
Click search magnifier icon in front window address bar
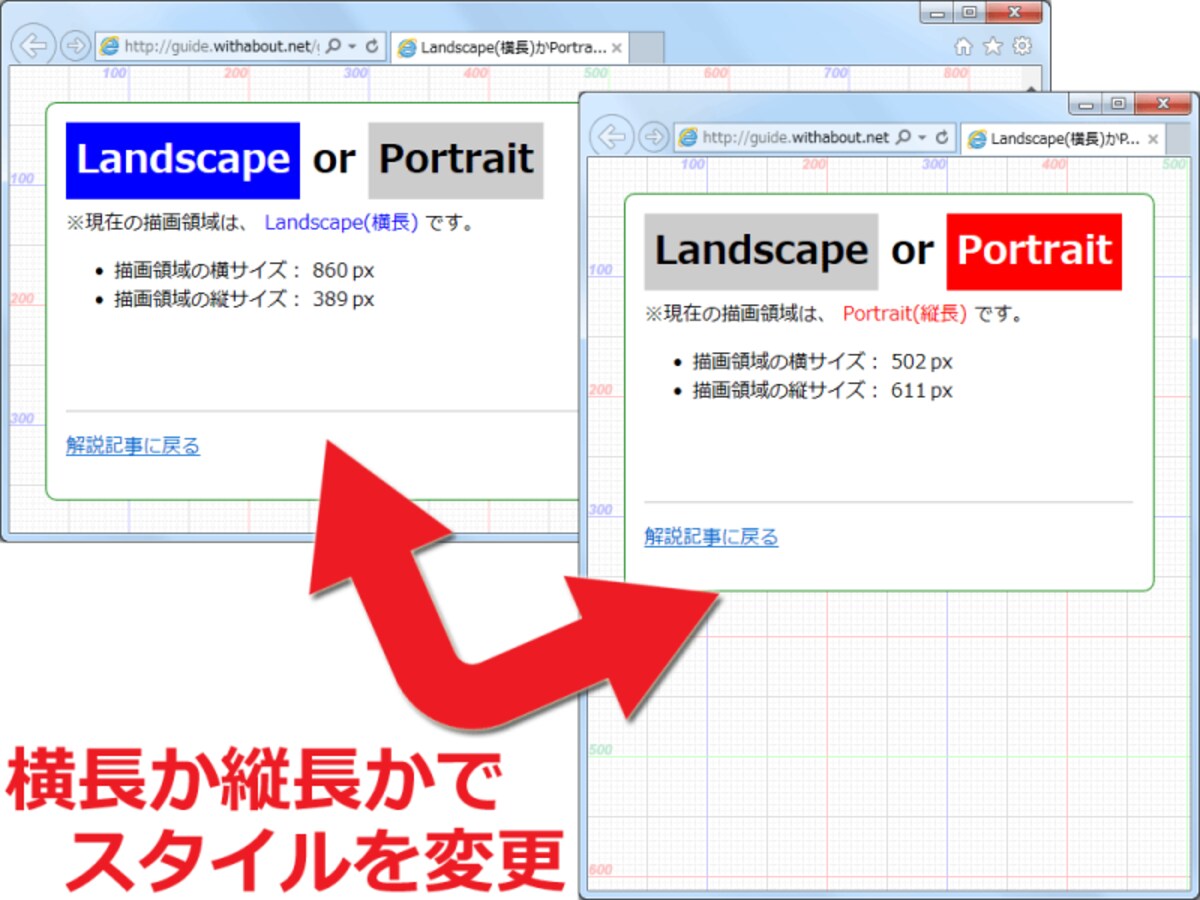coord(904,137)
